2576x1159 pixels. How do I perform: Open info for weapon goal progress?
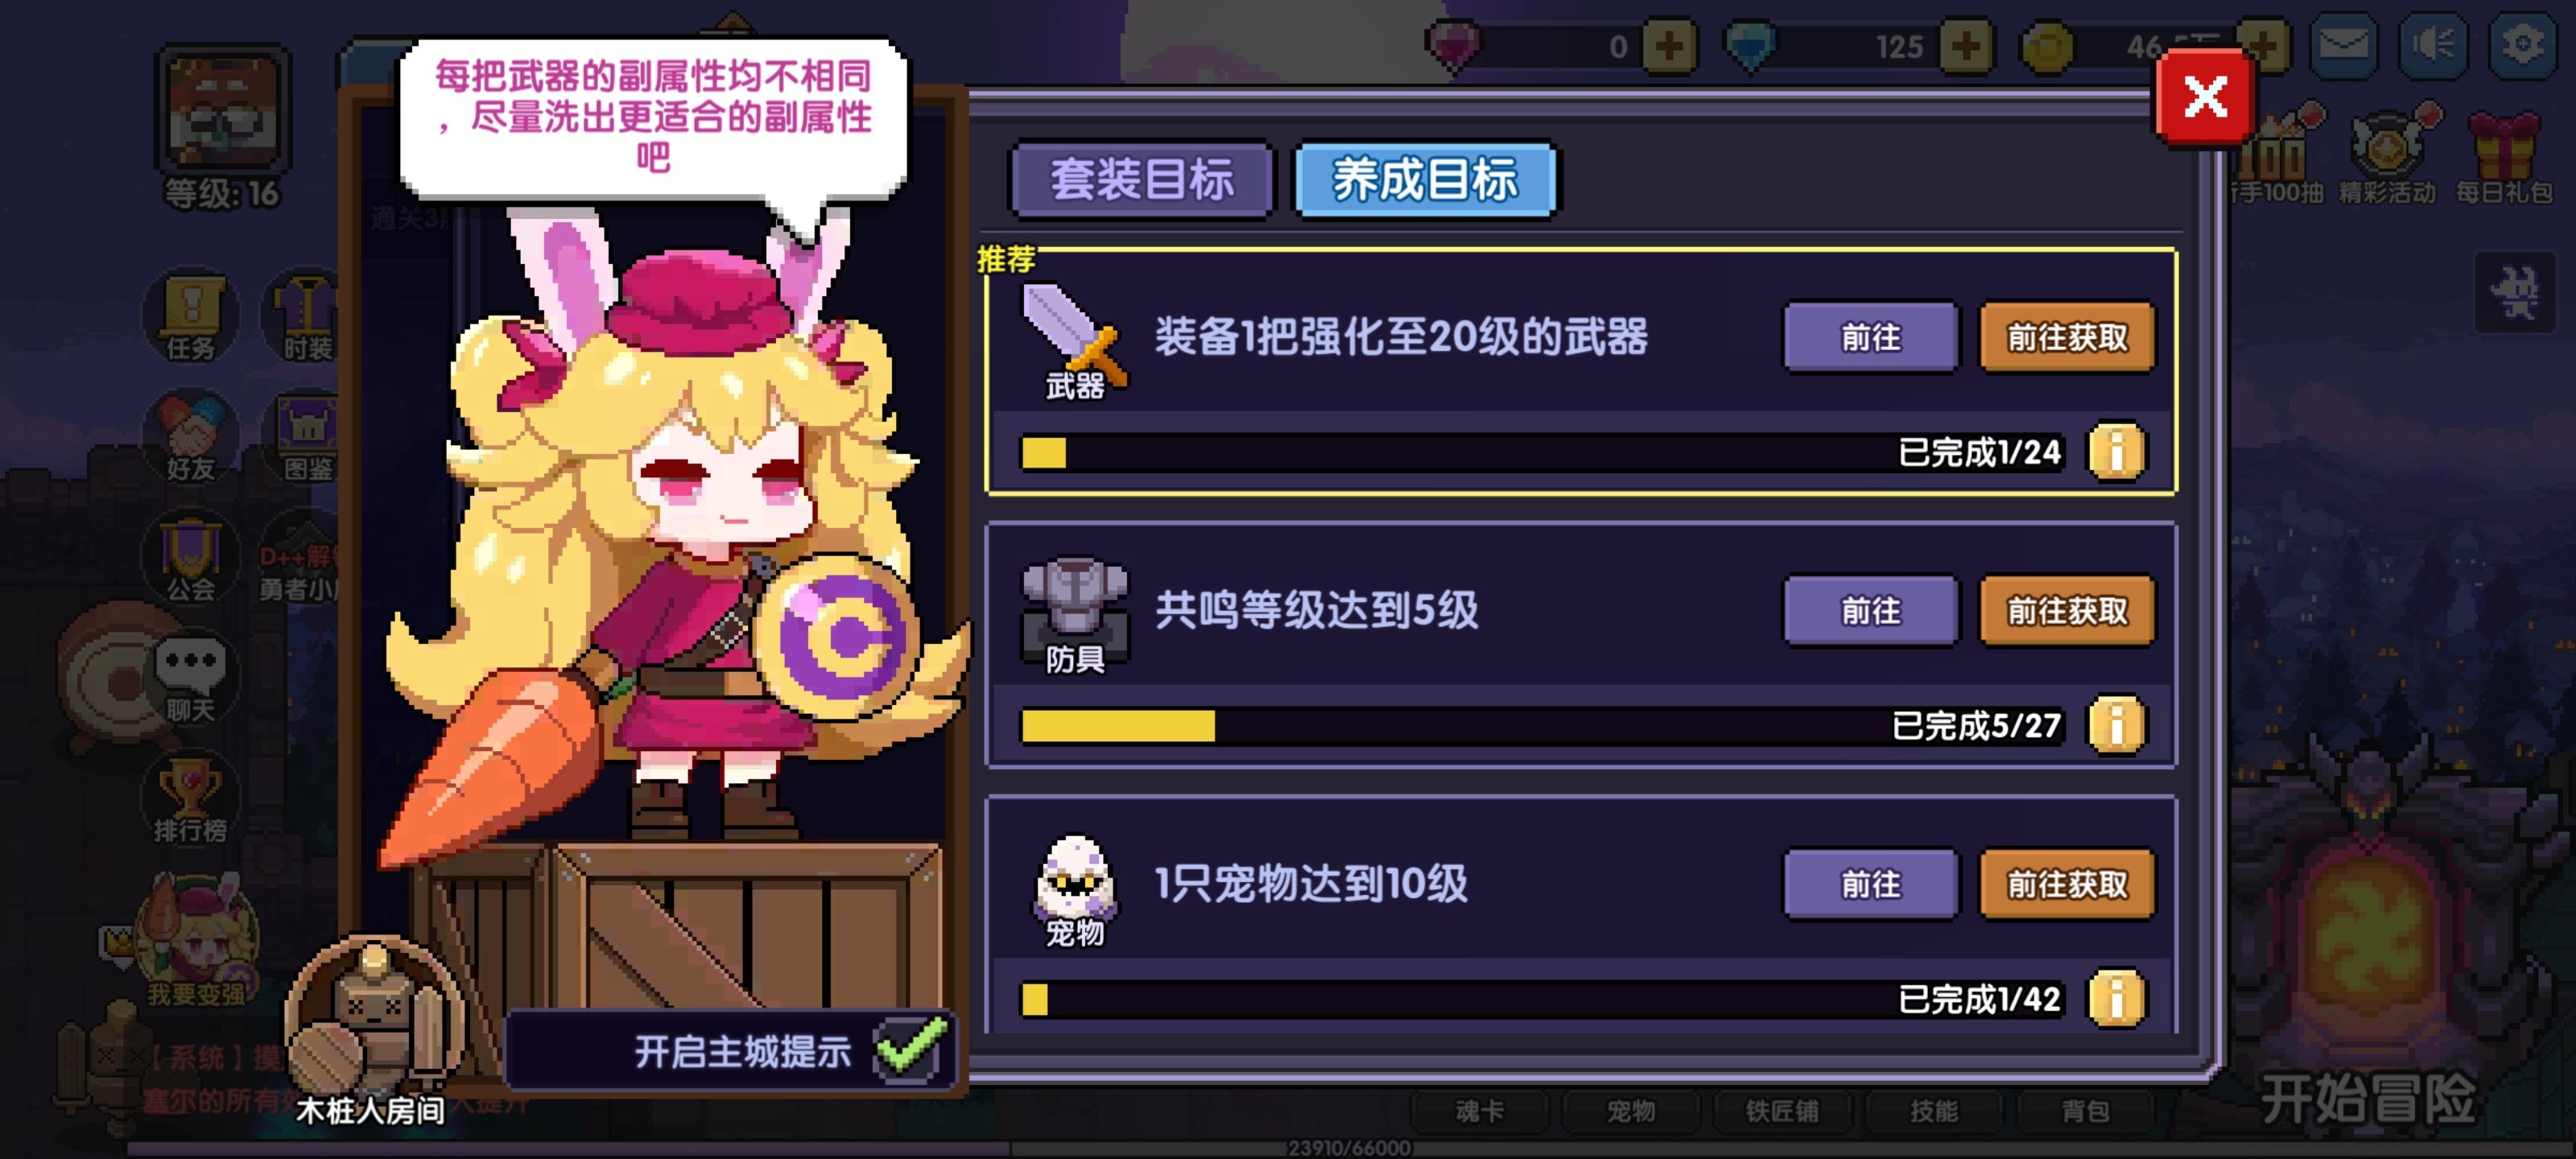click(x=2116, y=452)
